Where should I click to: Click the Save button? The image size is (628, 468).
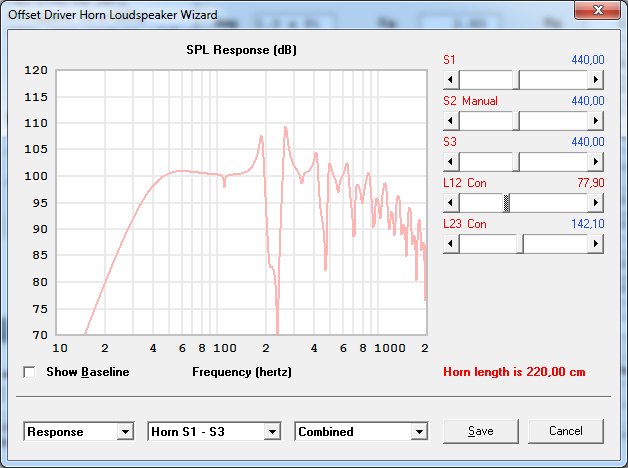tap(481, 431)
